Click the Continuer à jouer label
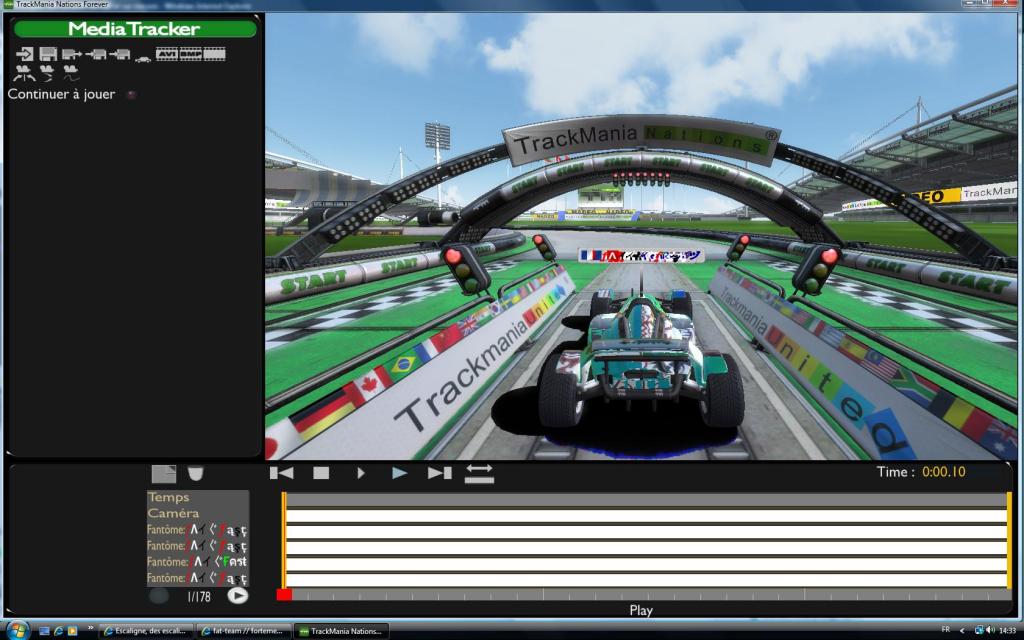Viewport: 1024px width, 640px height. pyautogui.click(x=61, y=94)
